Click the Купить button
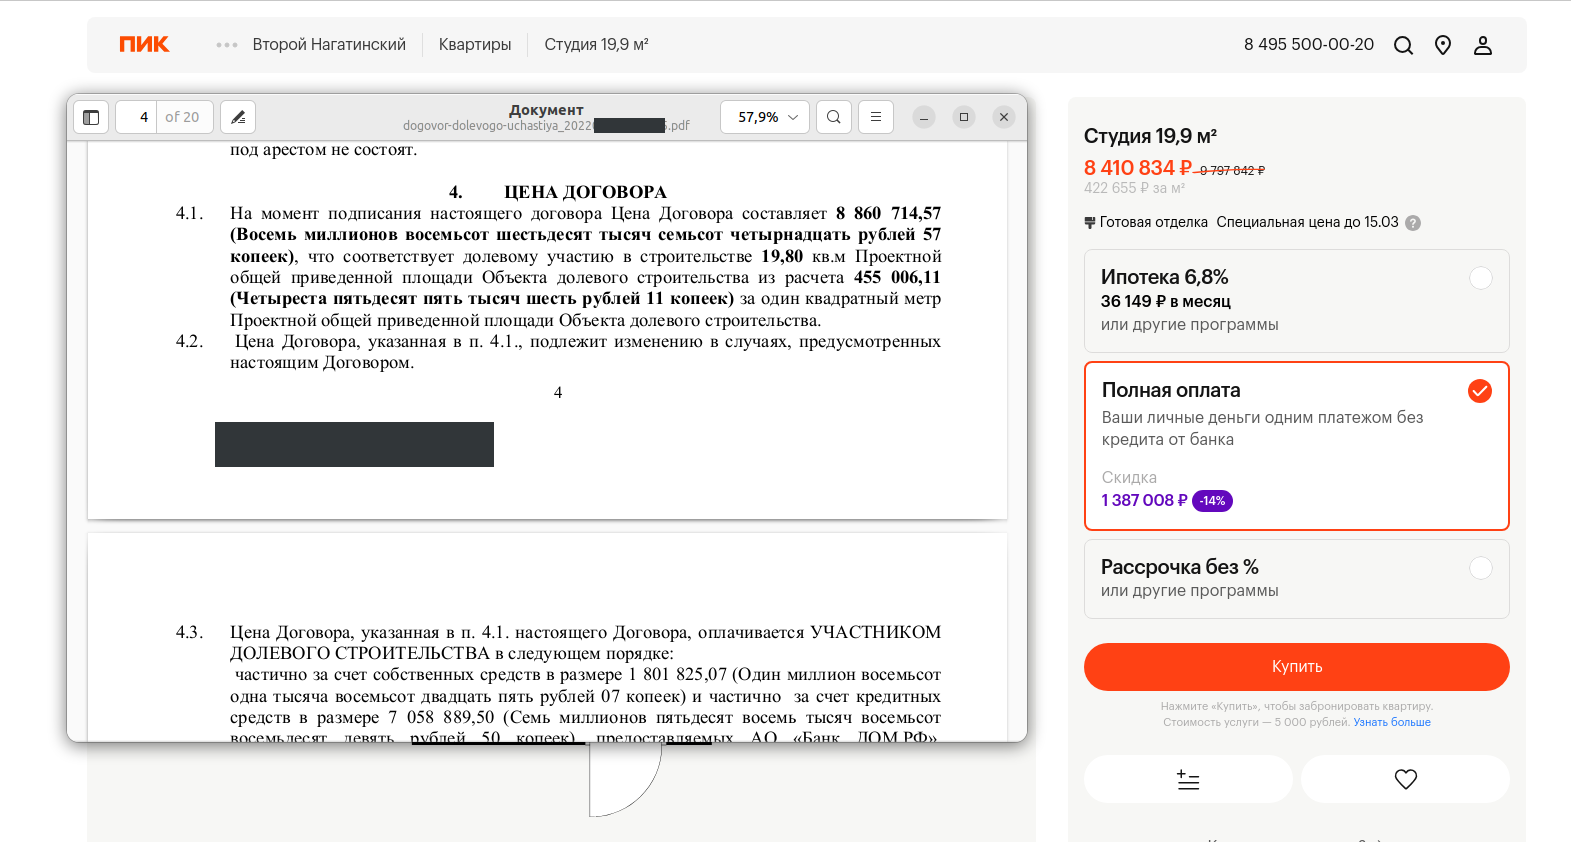This screenshot has width=1571, height=842. click(1297, 667)
